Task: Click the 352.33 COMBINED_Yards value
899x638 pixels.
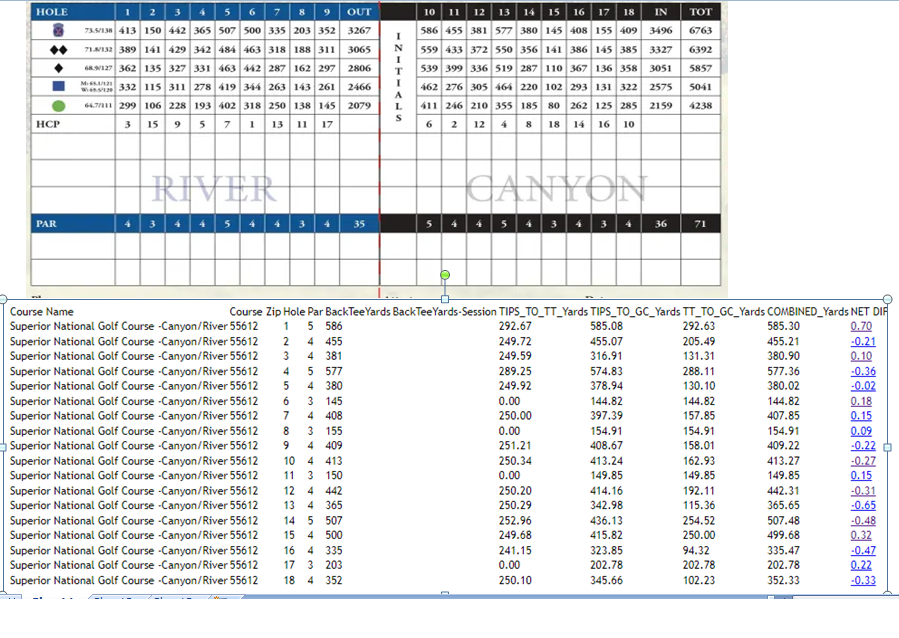Action: 783,580
